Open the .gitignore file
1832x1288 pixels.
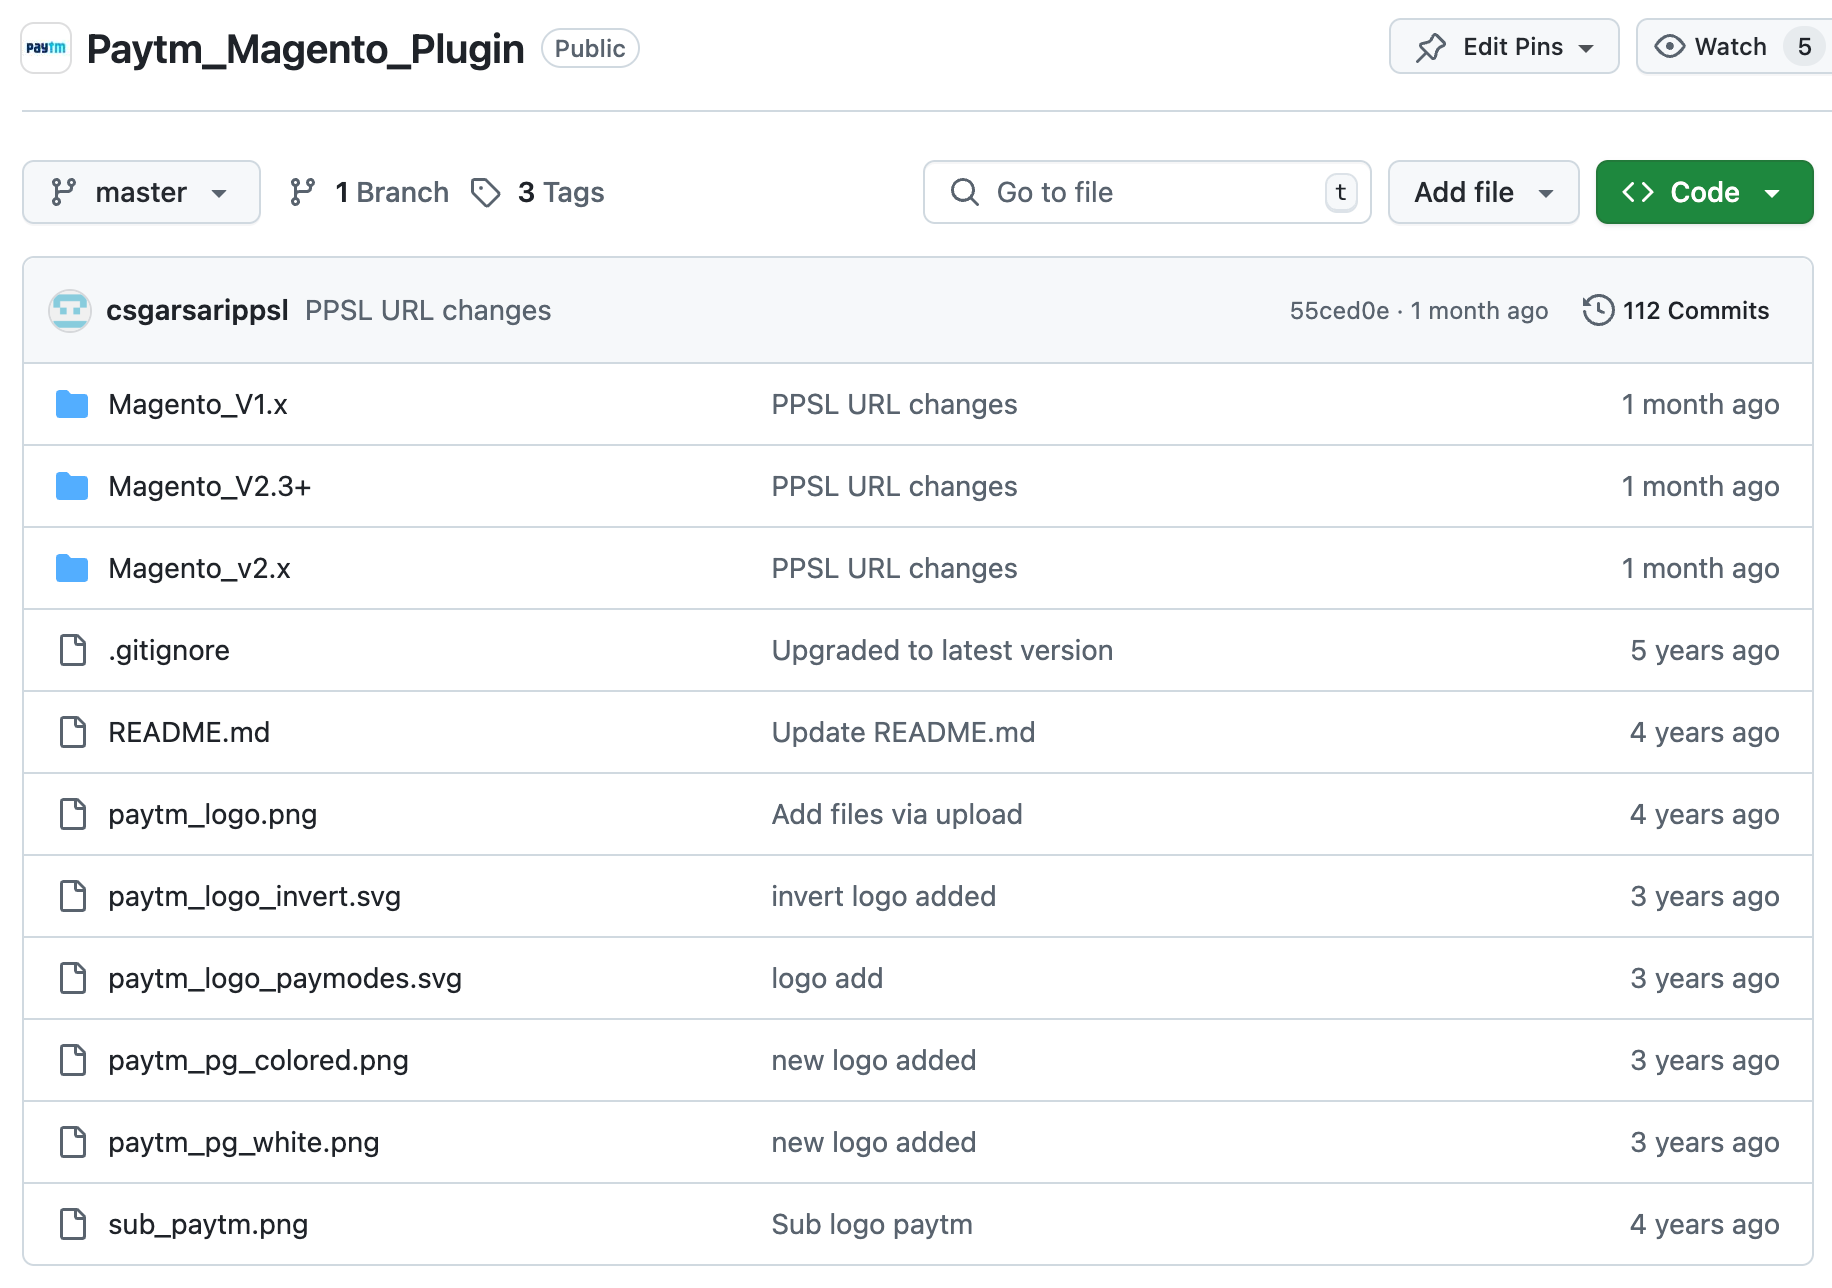tap(169, 650)
